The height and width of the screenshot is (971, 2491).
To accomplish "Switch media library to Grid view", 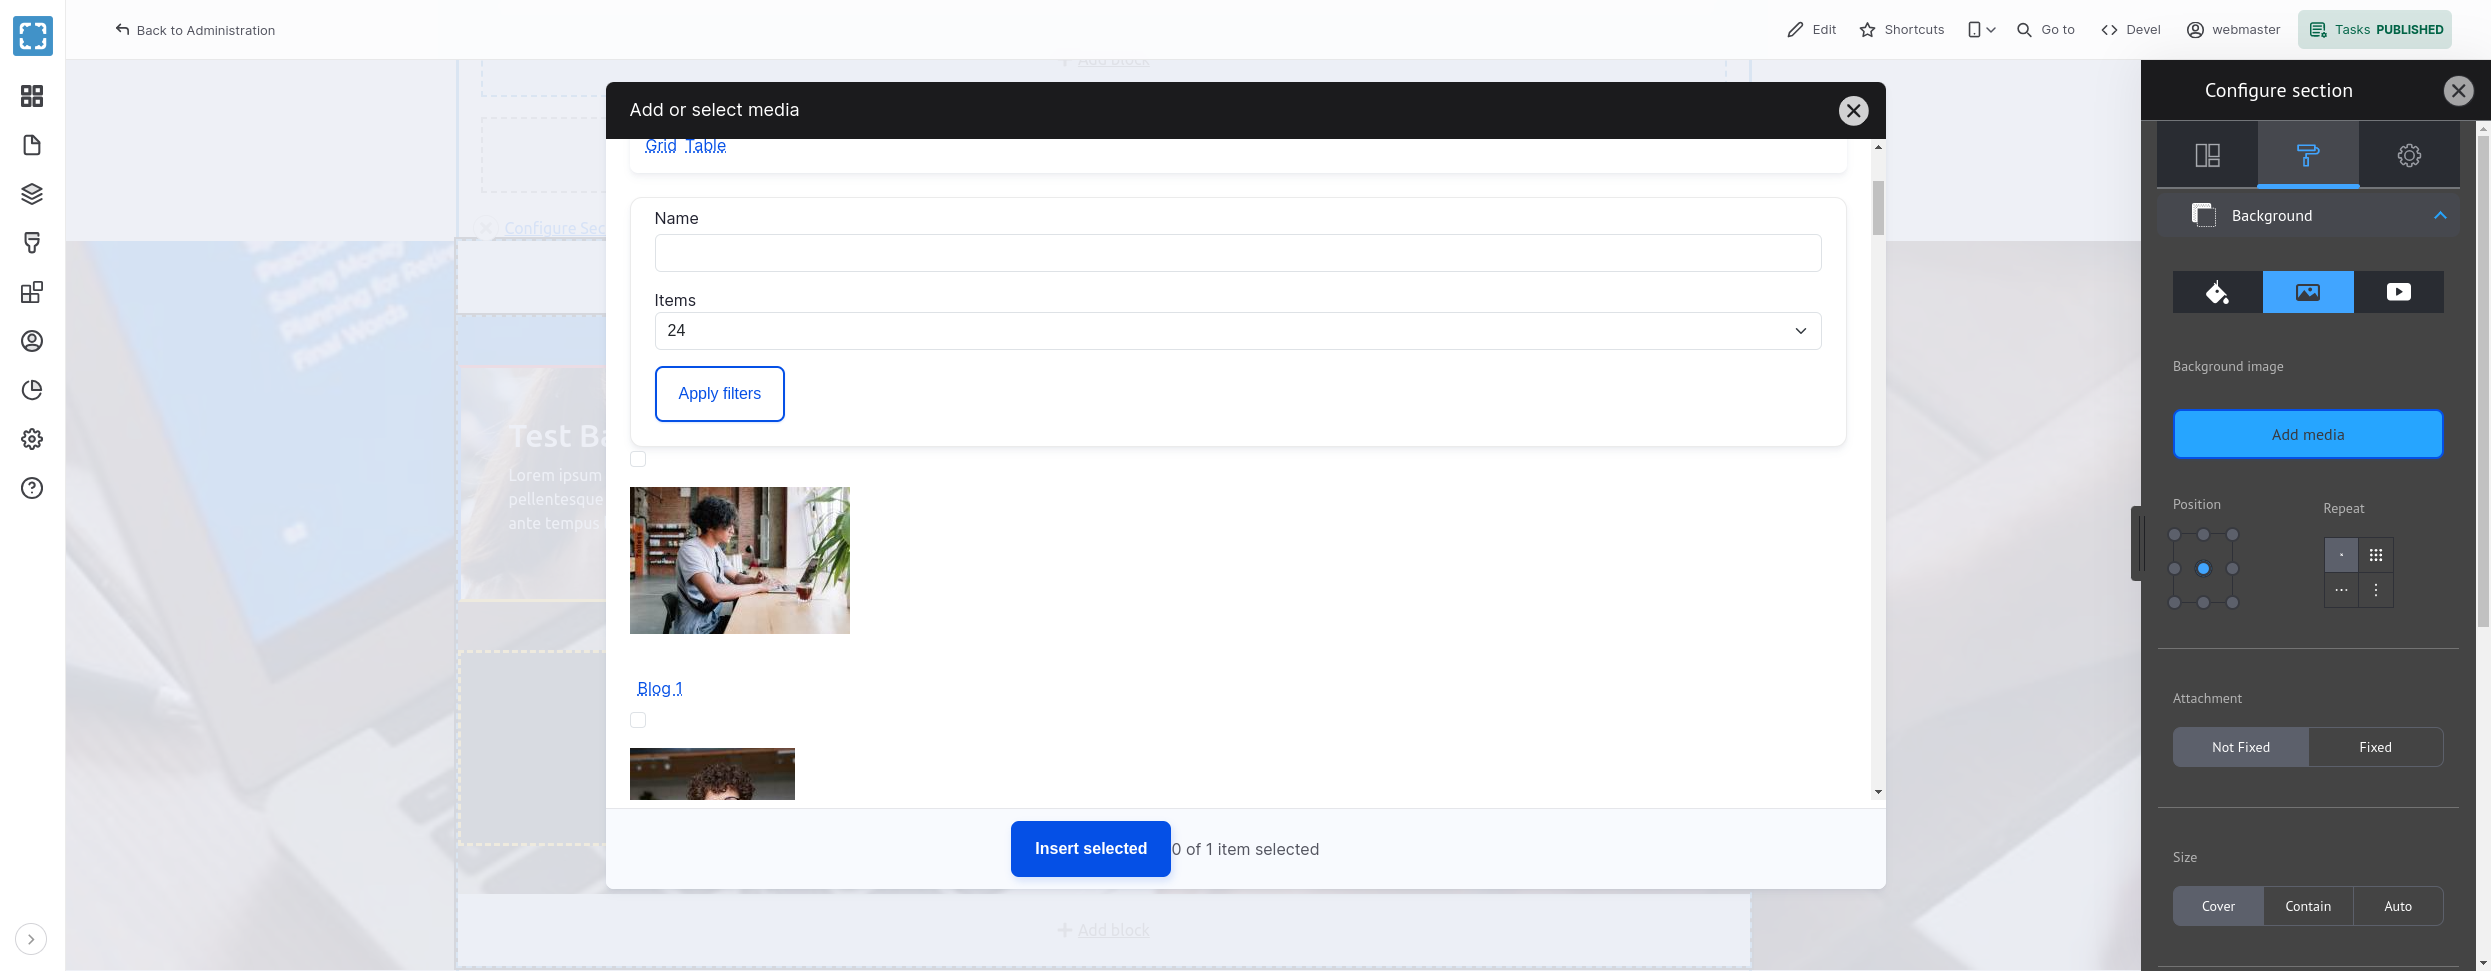I will 661,146.
